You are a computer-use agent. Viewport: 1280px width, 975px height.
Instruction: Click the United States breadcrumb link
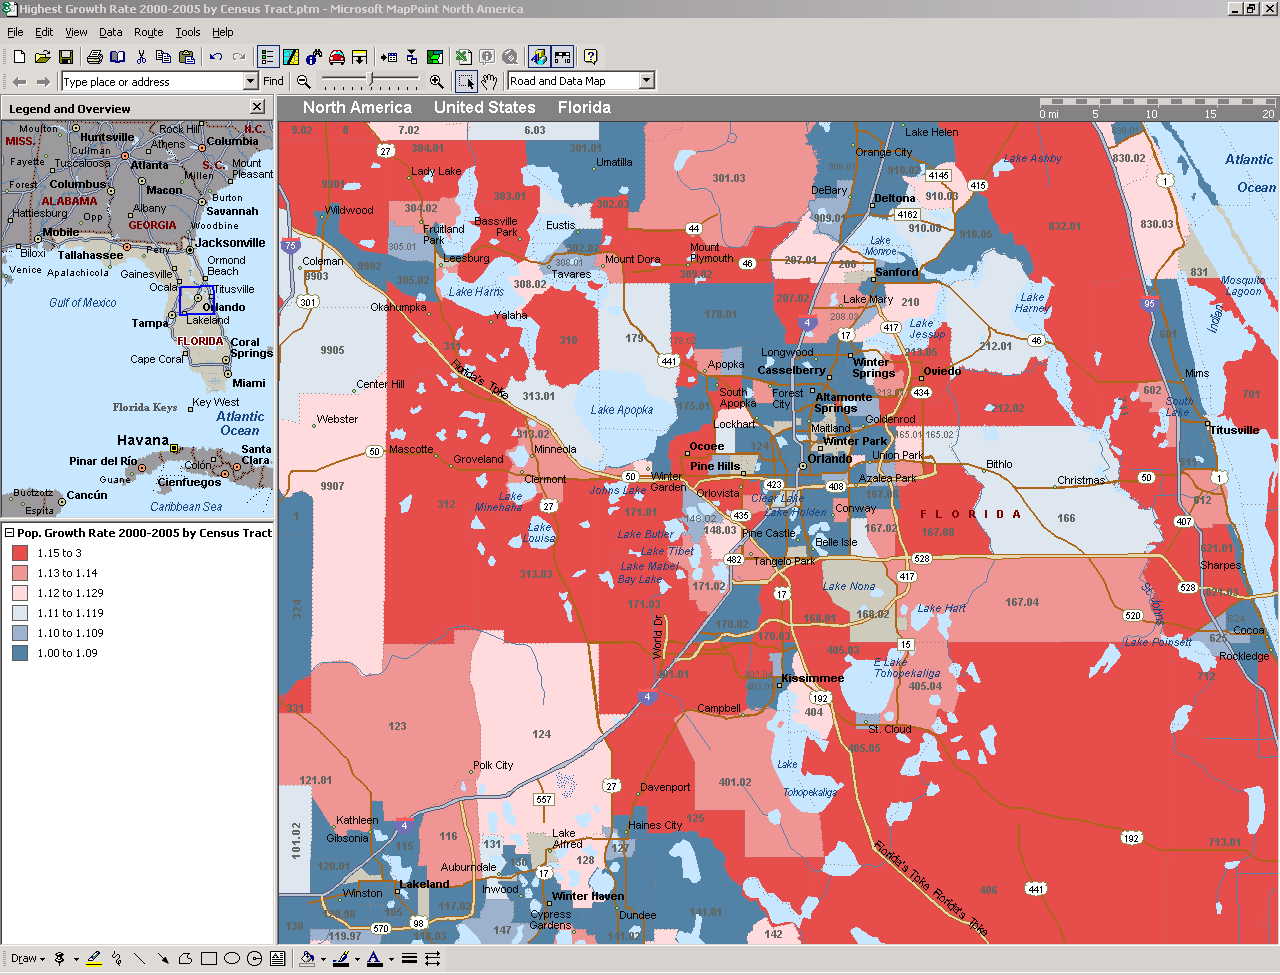pos(484,107)
